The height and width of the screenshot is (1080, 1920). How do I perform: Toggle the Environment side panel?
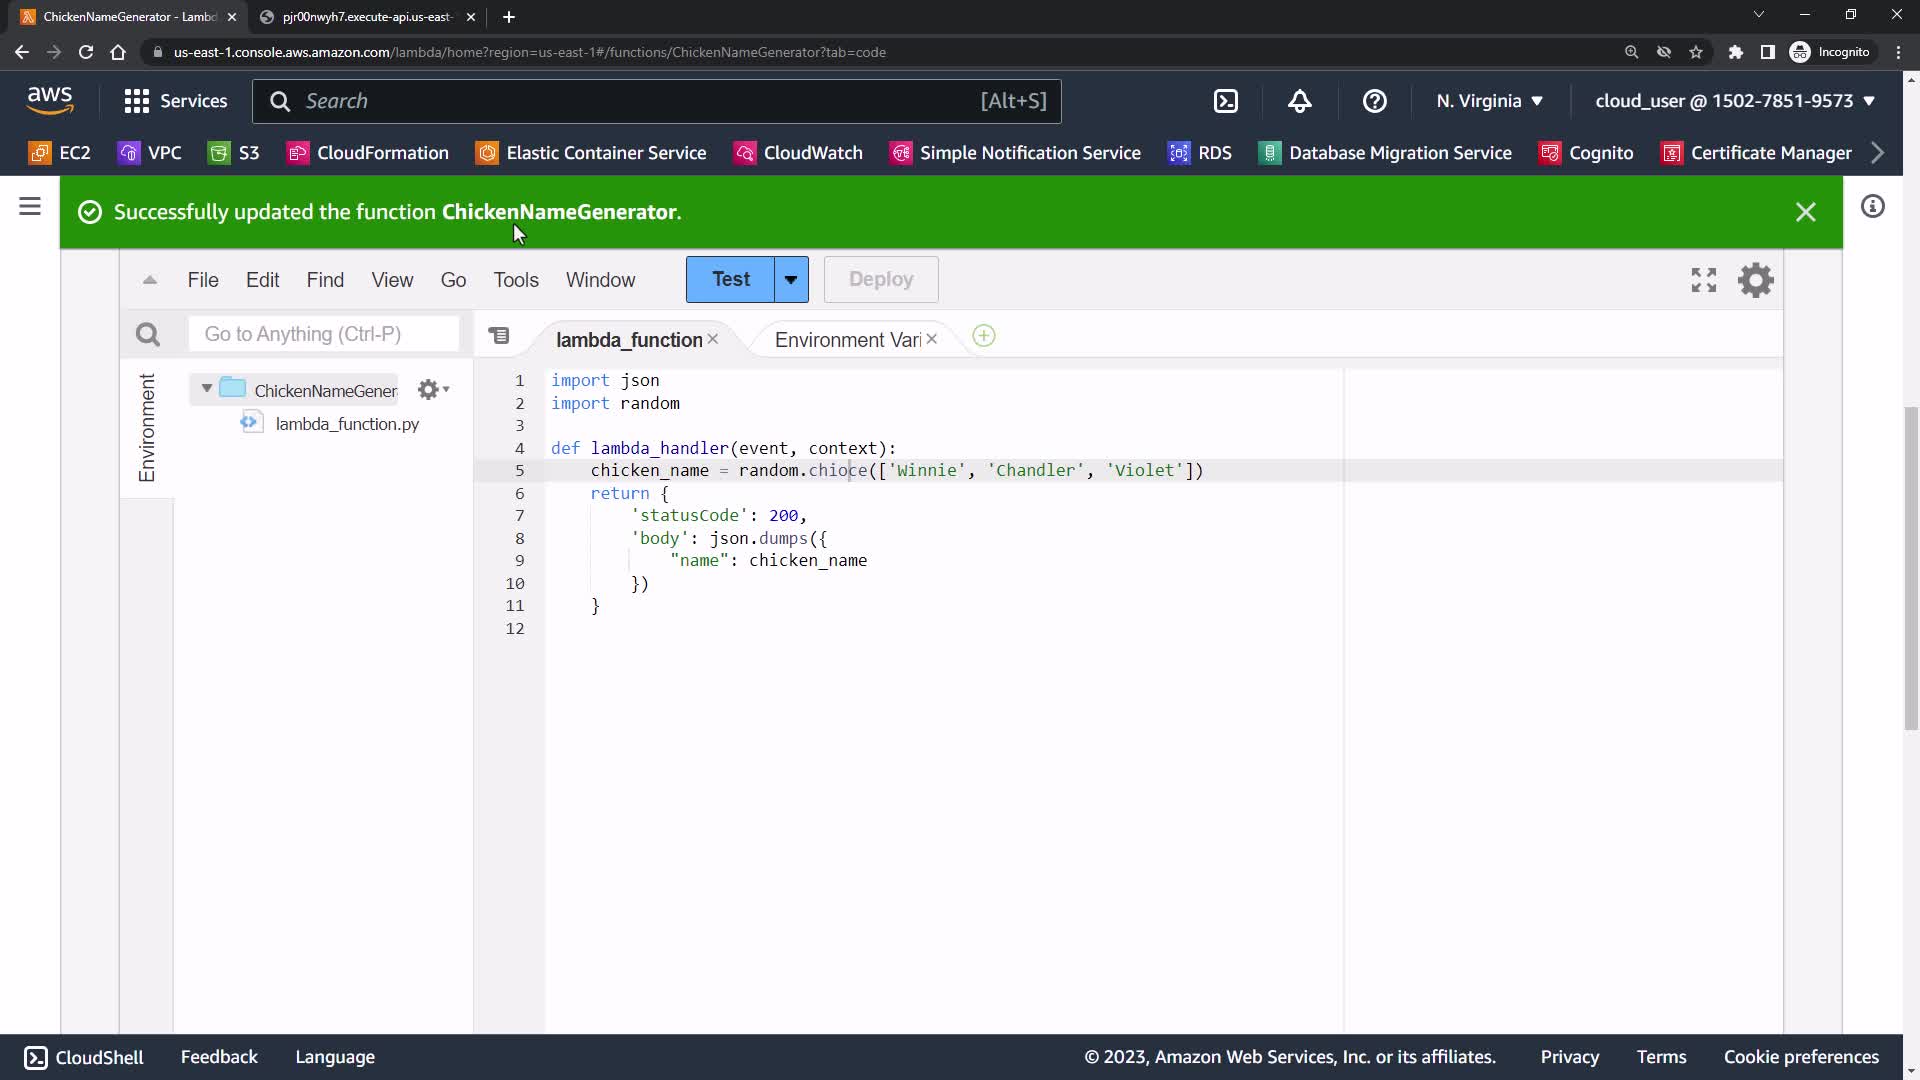(147, 428)
